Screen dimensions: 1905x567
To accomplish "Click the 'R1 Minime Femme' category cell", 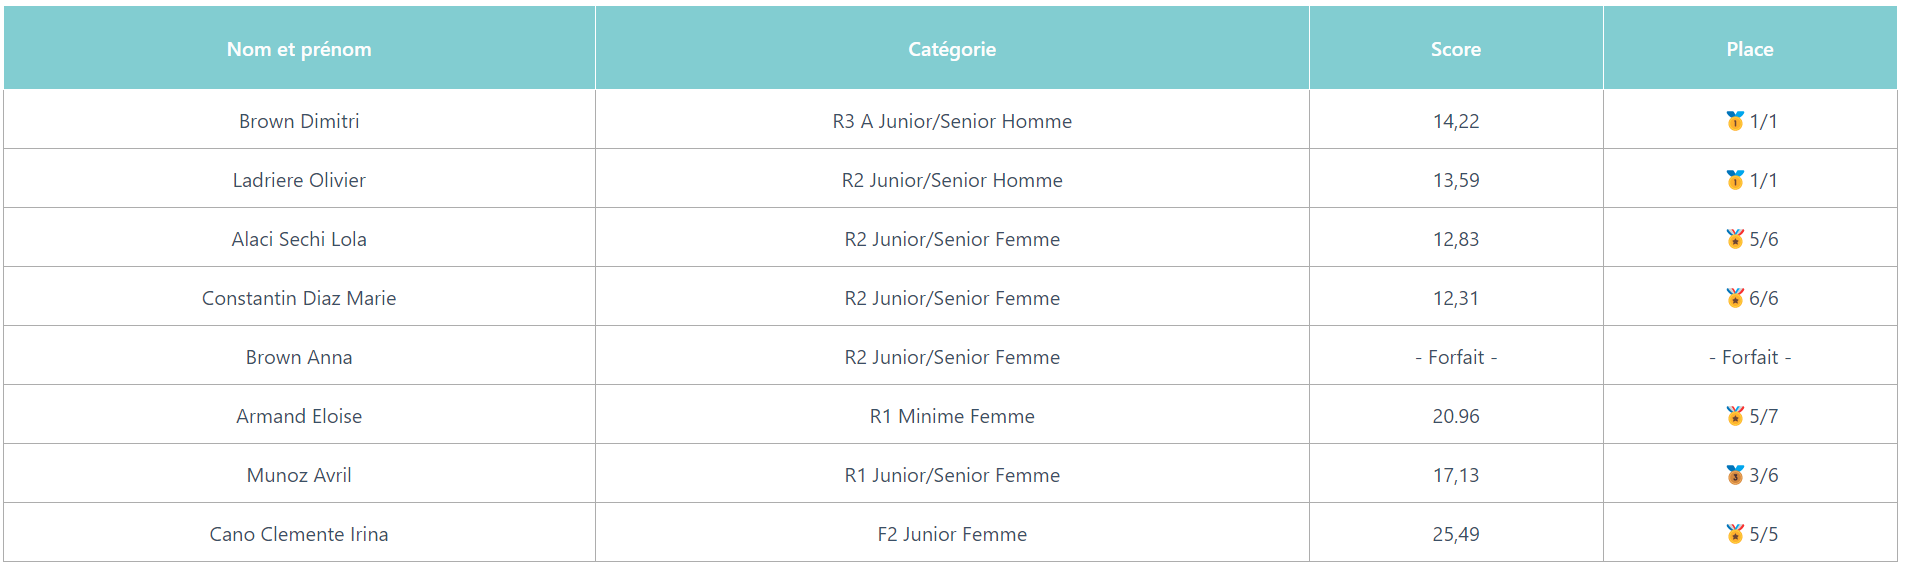I will pos(952,415).
